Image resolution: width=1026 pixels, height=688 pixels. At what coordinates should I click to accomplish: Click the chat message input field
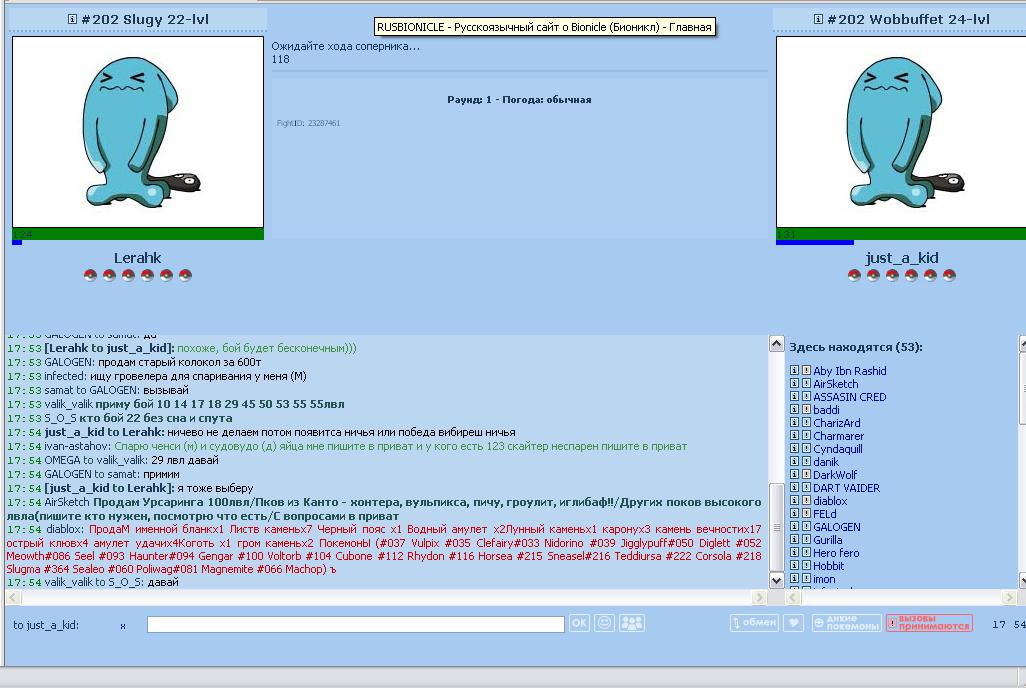tap(355, 625)
